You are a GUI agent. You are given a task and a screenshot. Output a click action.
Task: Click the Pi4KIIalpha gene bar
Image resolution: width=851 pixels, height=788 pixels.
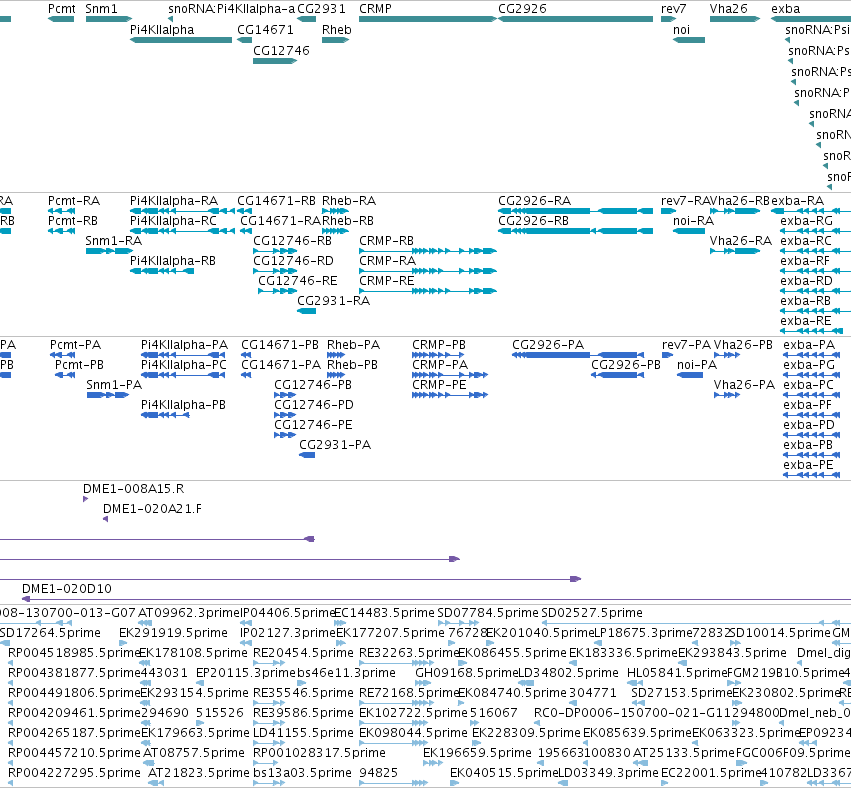181,40
